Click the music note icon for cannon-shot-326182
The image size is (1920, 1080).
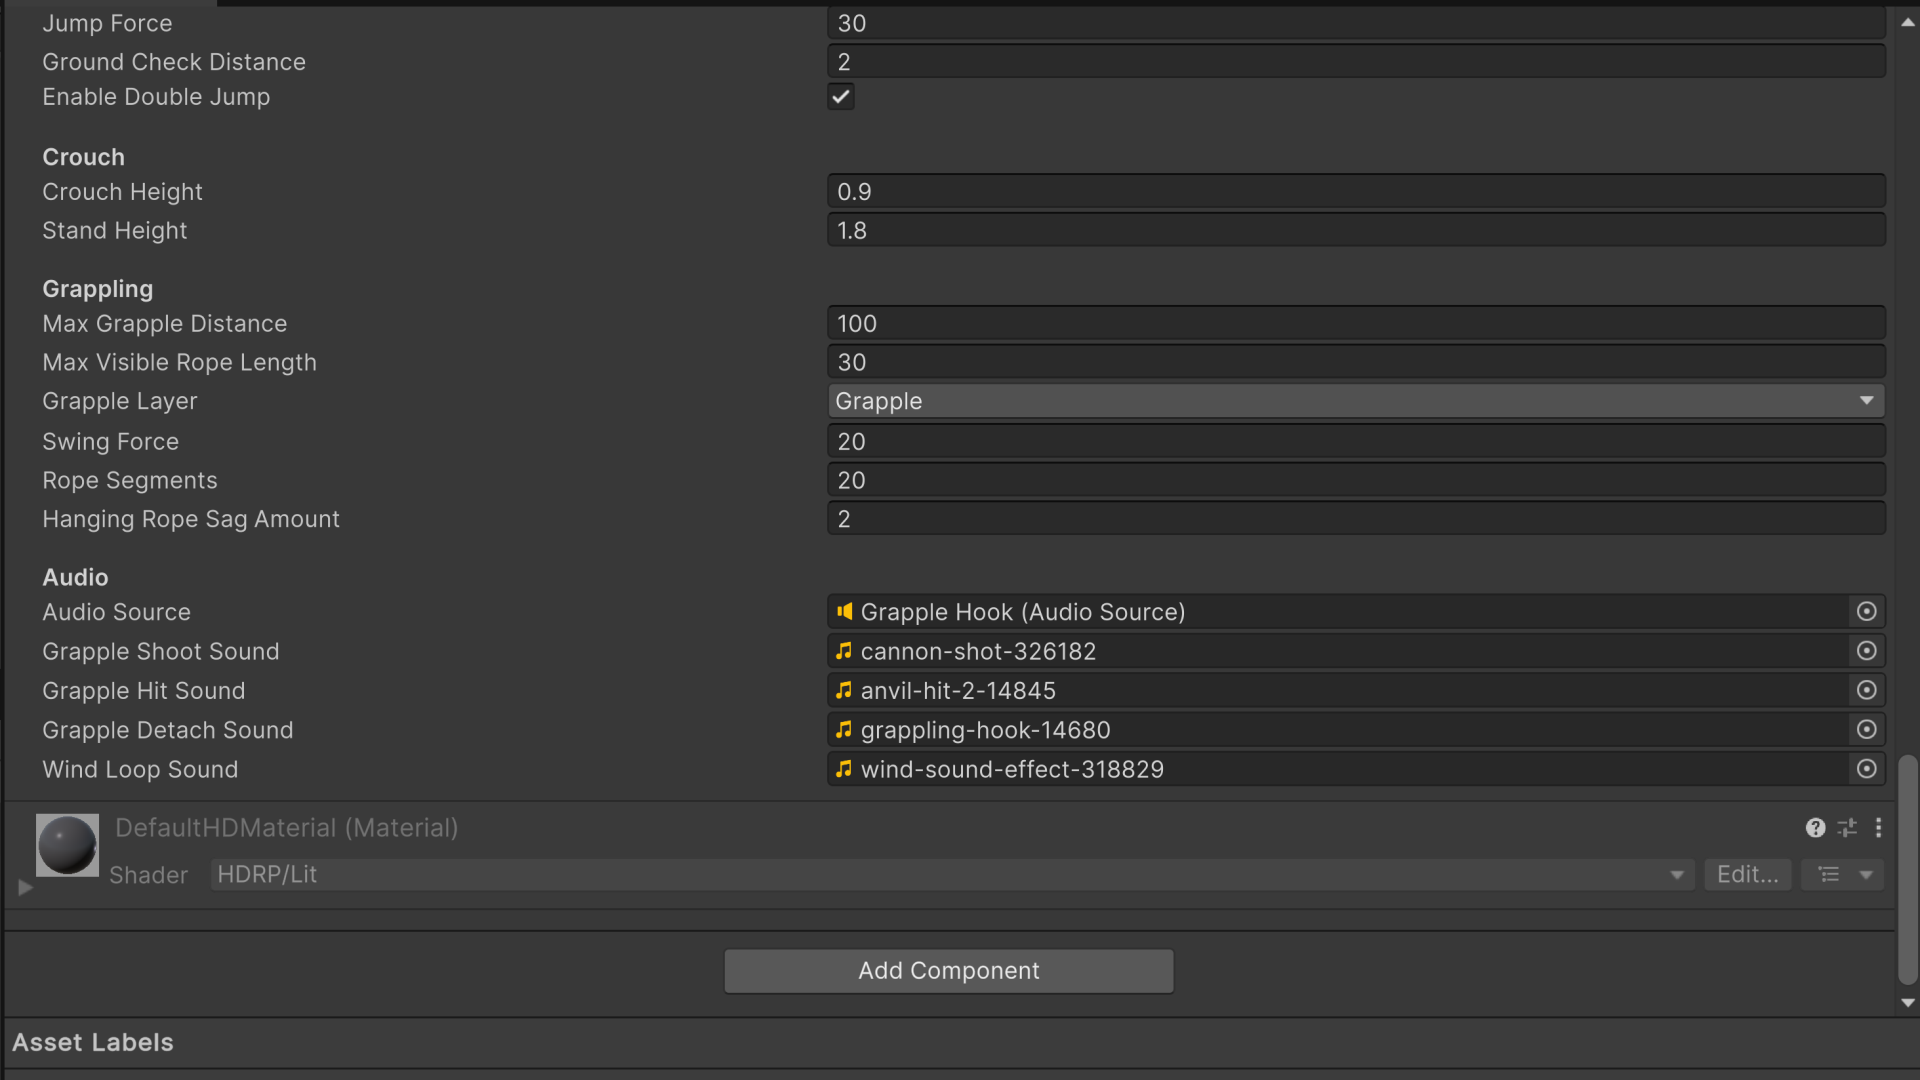tap(844, 651)
